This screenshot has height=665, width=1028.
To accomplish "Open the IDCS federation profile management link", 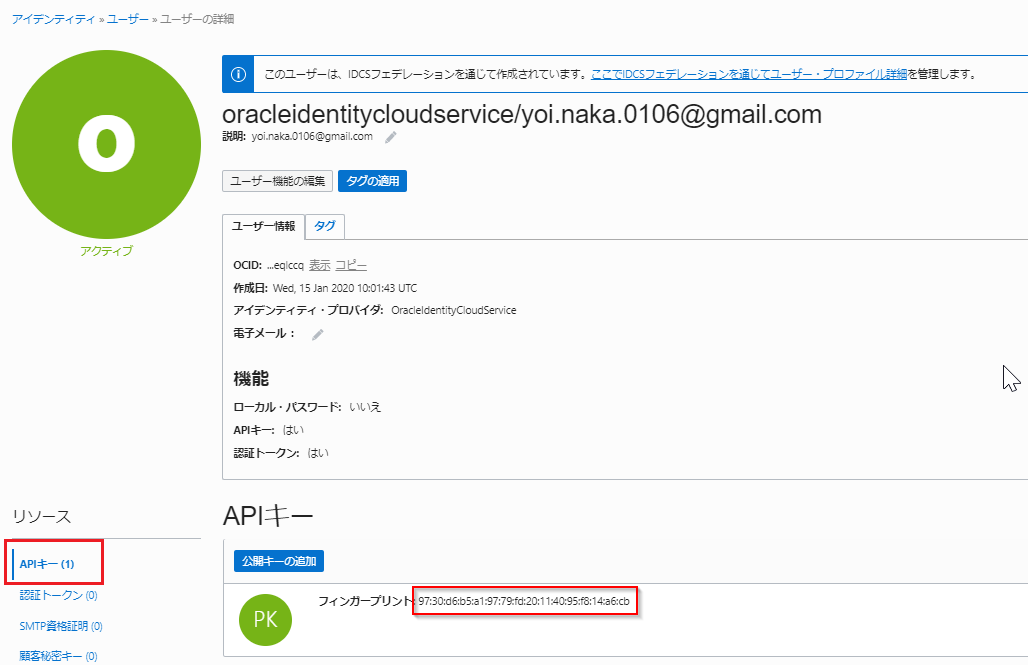I will (749, 74).
